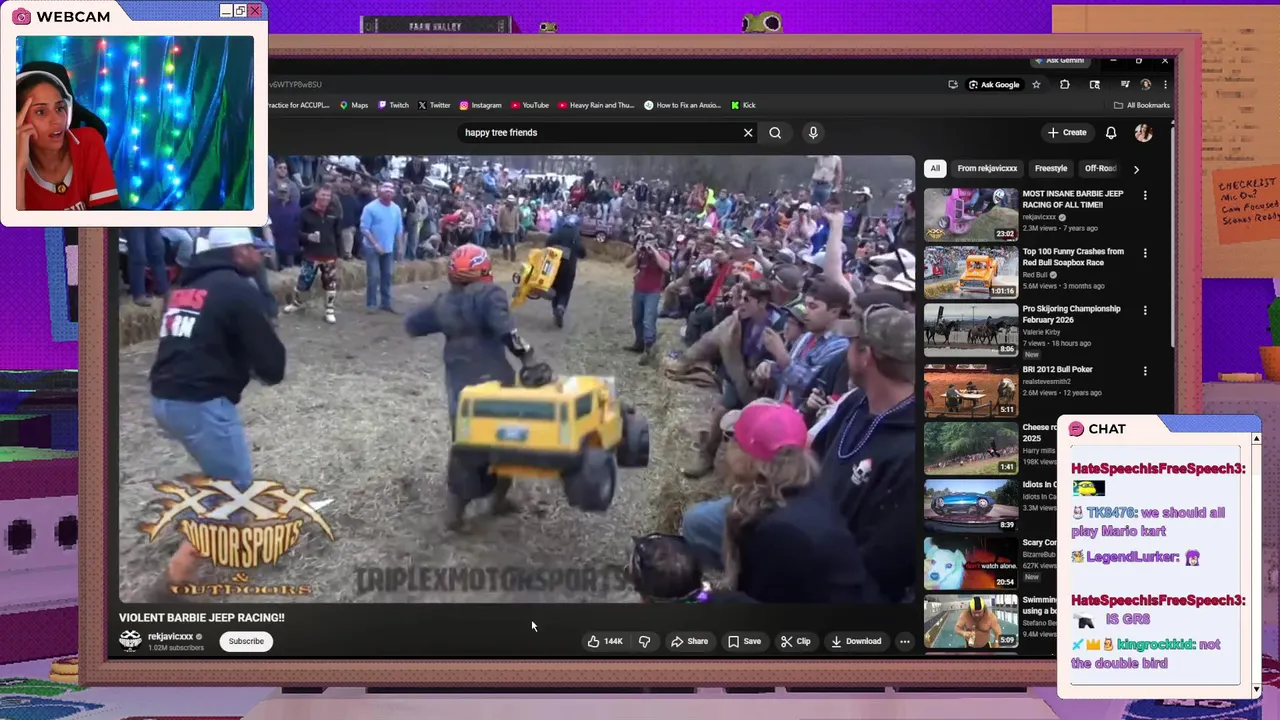
Task: Open the Instagram bookmark
Action: pos(481,105)
